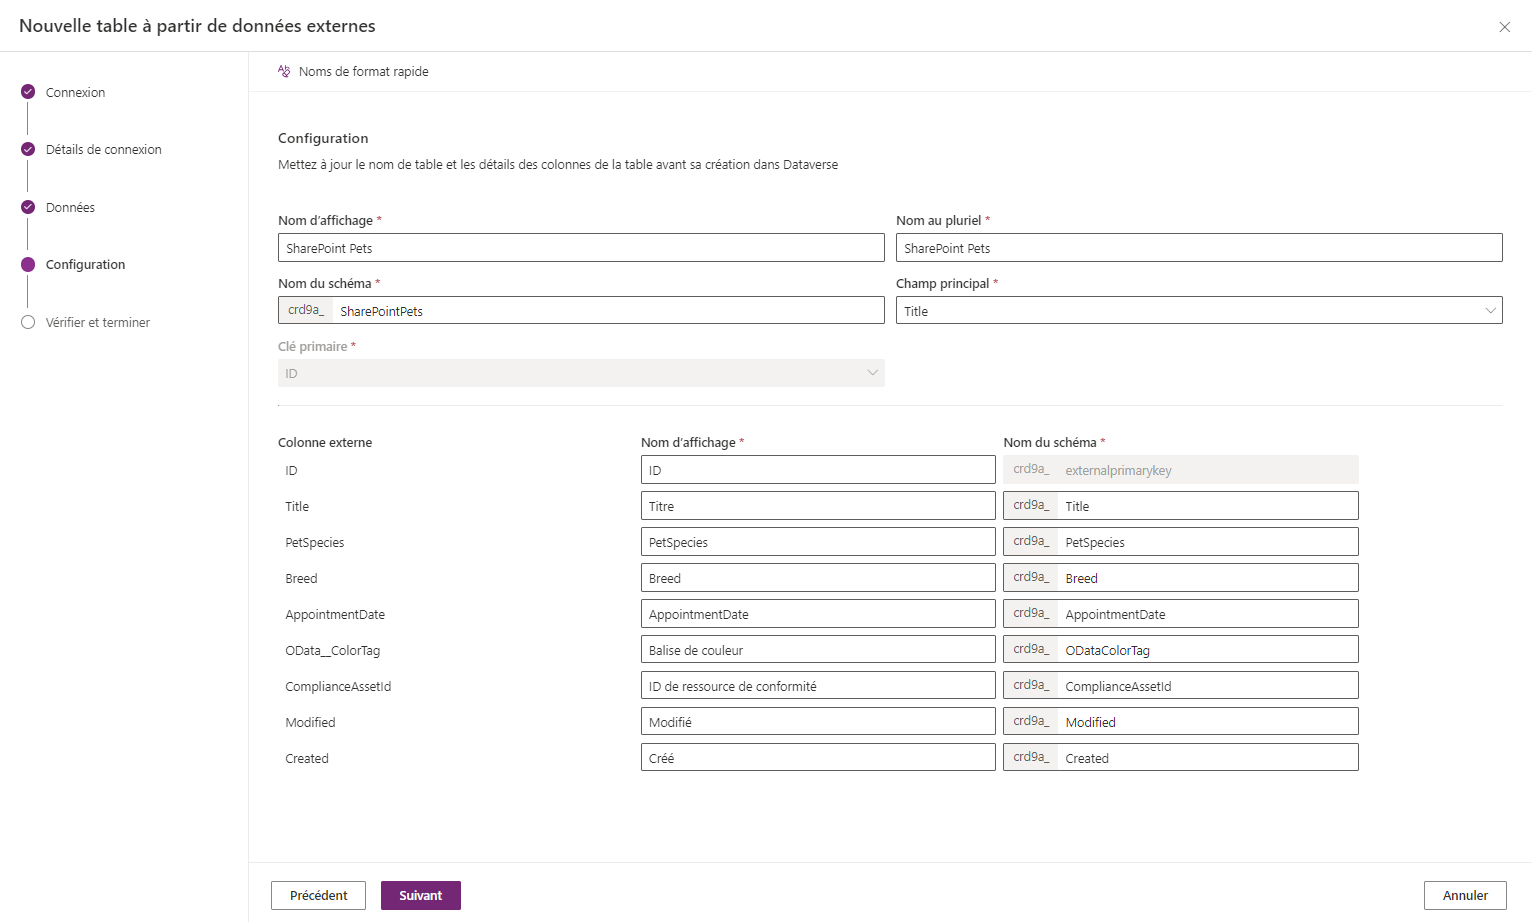The width and height of the screenshot is (1532, 922).
Task: Select the Title external column label
Action: 297,506
